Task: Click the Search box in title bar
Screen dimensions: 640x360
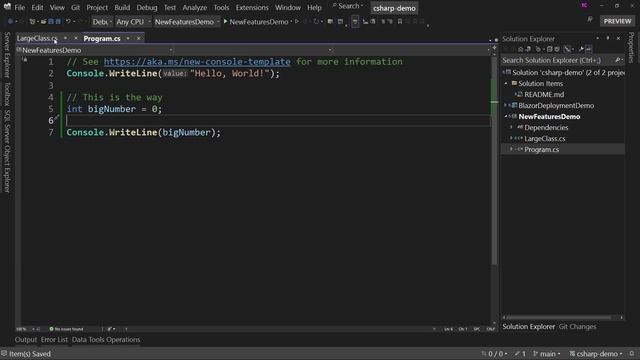Action: pos(348,6)
